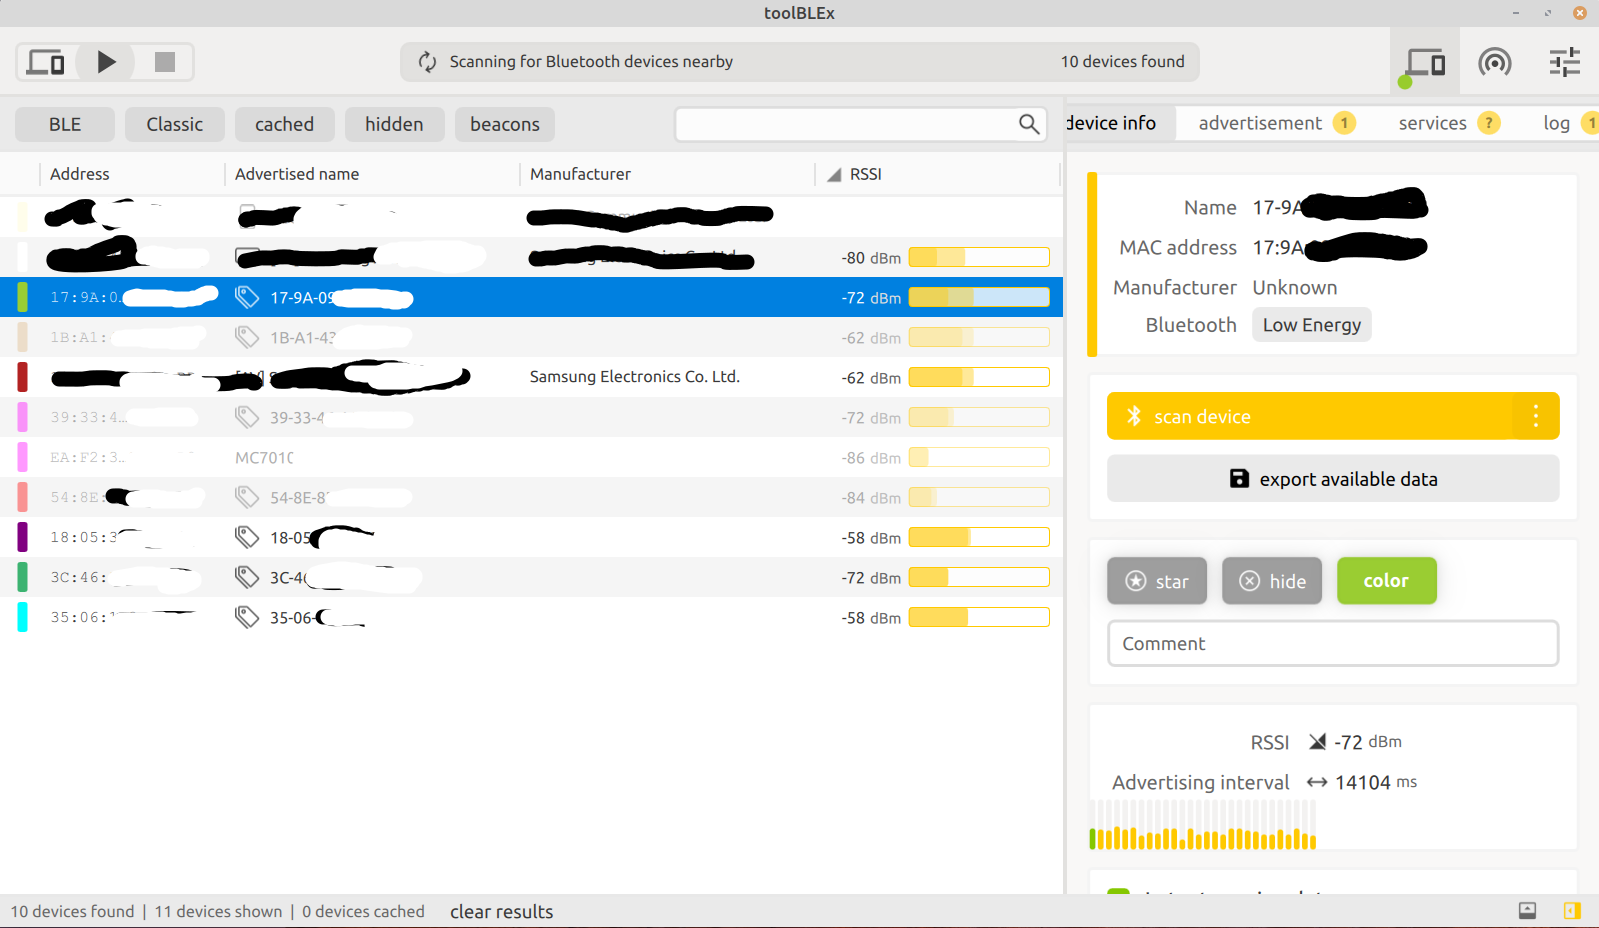The width and height of the screenshot is (1599, 928).
Task: Open the devices view with the green dot
Action: (x=1424, y=64)
